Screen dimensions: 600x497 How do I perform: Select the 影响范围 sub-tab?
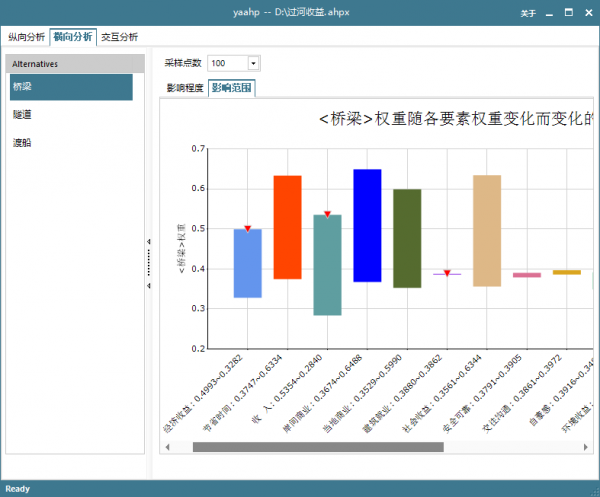231,88
